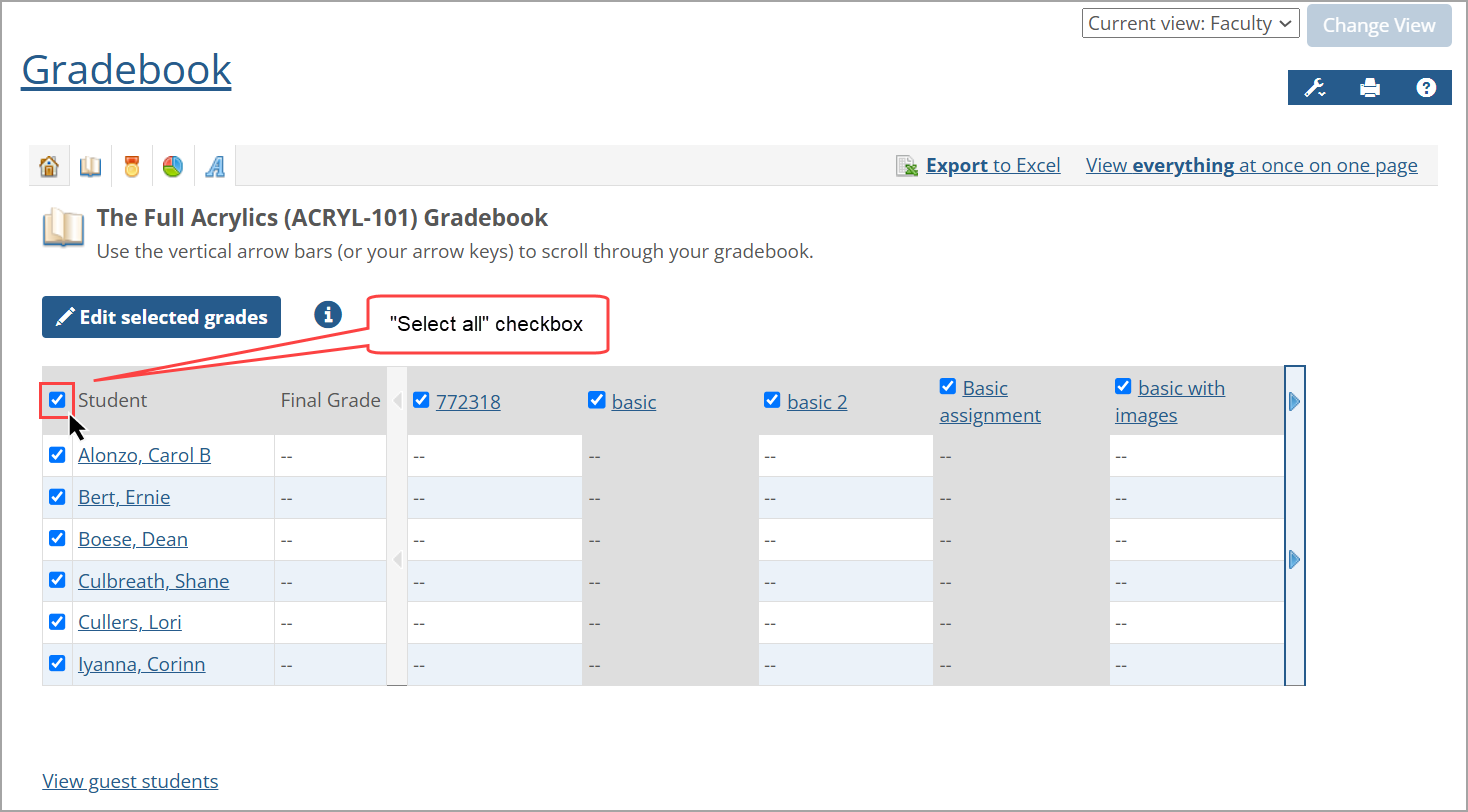Click the Change View button
This screenshot has height=812, width=1468.
[1379, 26]
